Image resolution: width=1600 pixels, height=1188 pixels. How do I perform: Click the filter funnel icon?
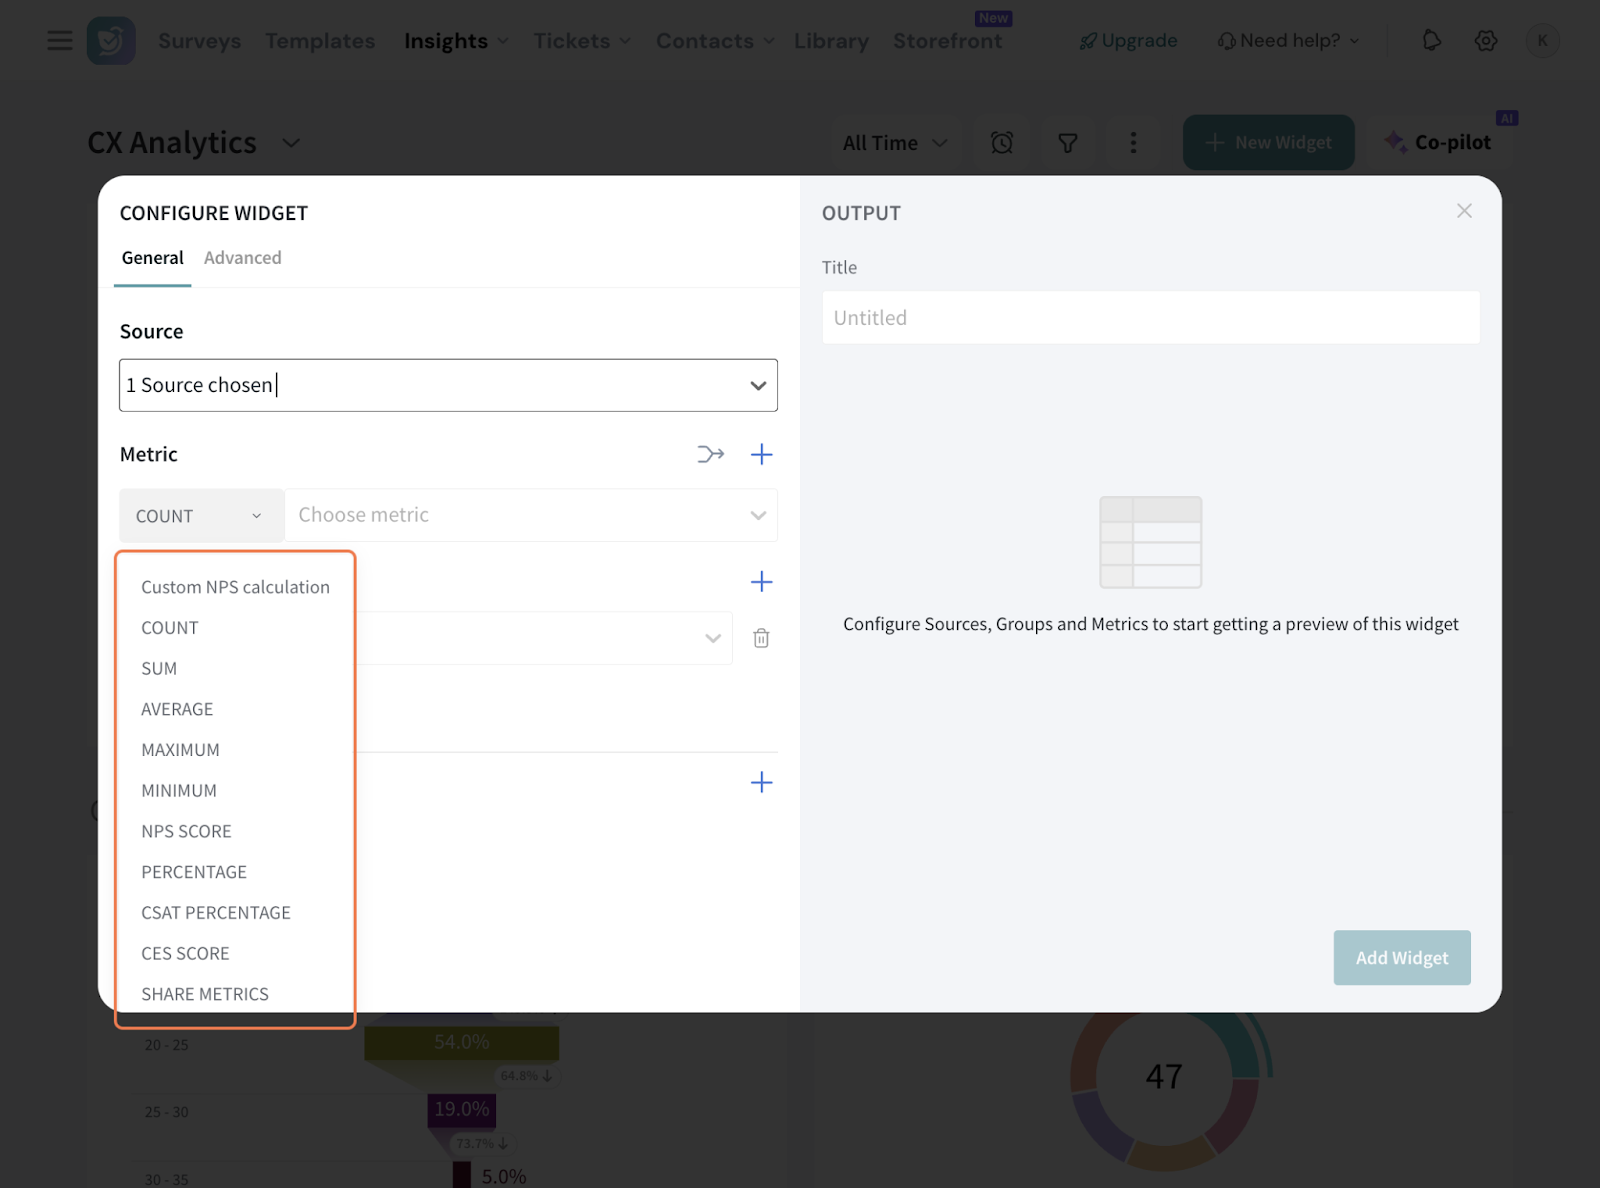click(x=1068, y=143)
